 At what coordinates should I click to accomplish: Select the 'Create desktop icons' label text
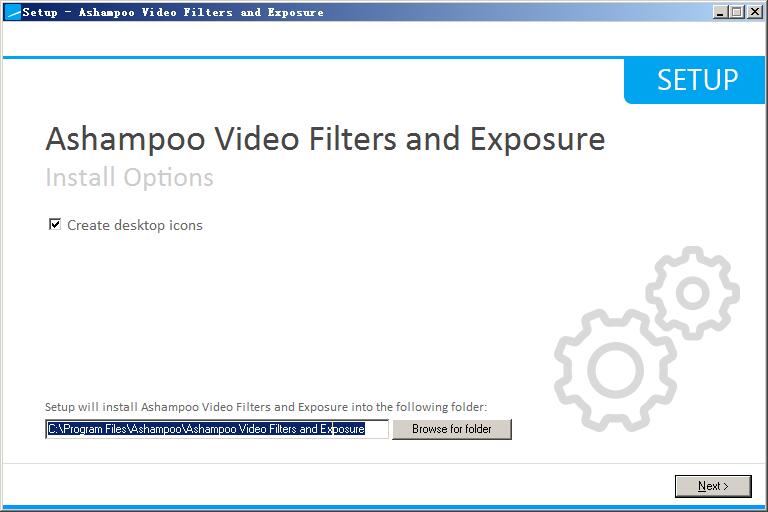(135, 225)
